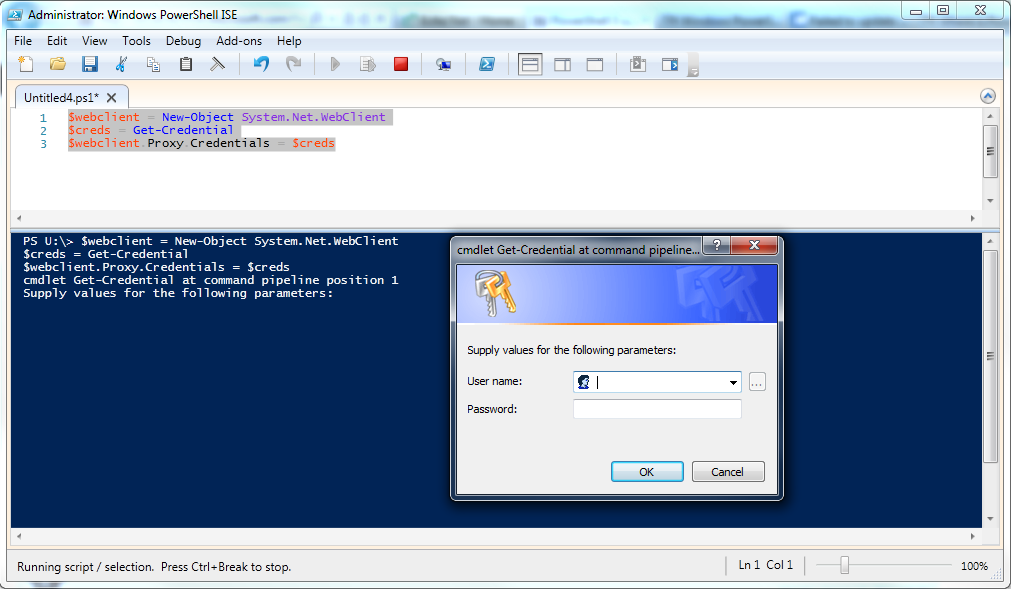Show Script Pane on Top layout
Screen dimensions: 1011x589
coord(530,64)
